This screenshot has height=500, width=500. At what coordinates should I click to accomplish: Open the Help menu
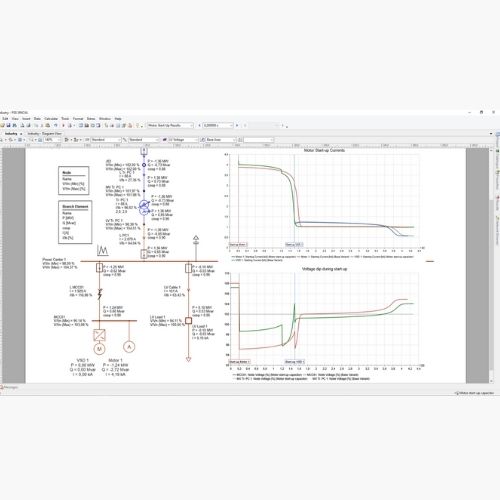(x=118, y=119)
